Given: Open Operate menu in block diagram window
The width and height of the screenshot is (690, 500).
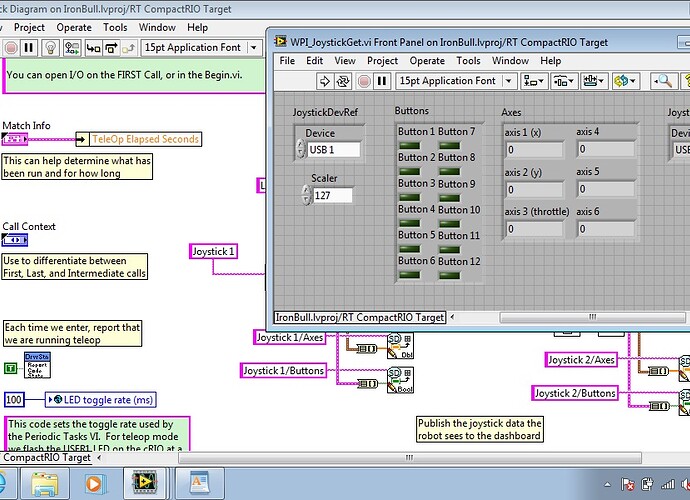Looking at the screenshot, I should tap(74, 27).
